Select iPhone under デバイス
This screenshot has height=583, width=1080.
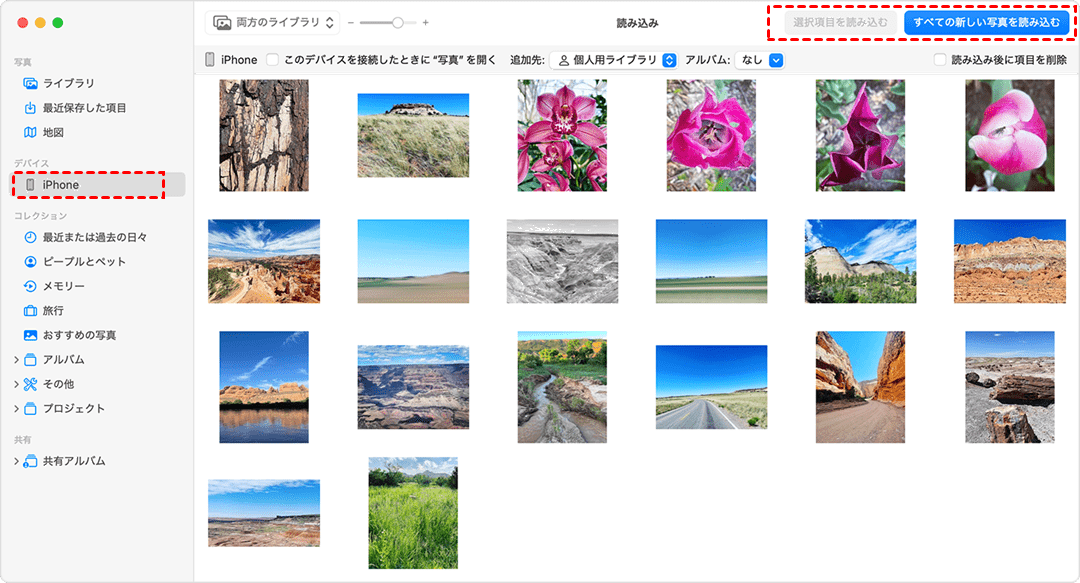(x=96, y=185)
